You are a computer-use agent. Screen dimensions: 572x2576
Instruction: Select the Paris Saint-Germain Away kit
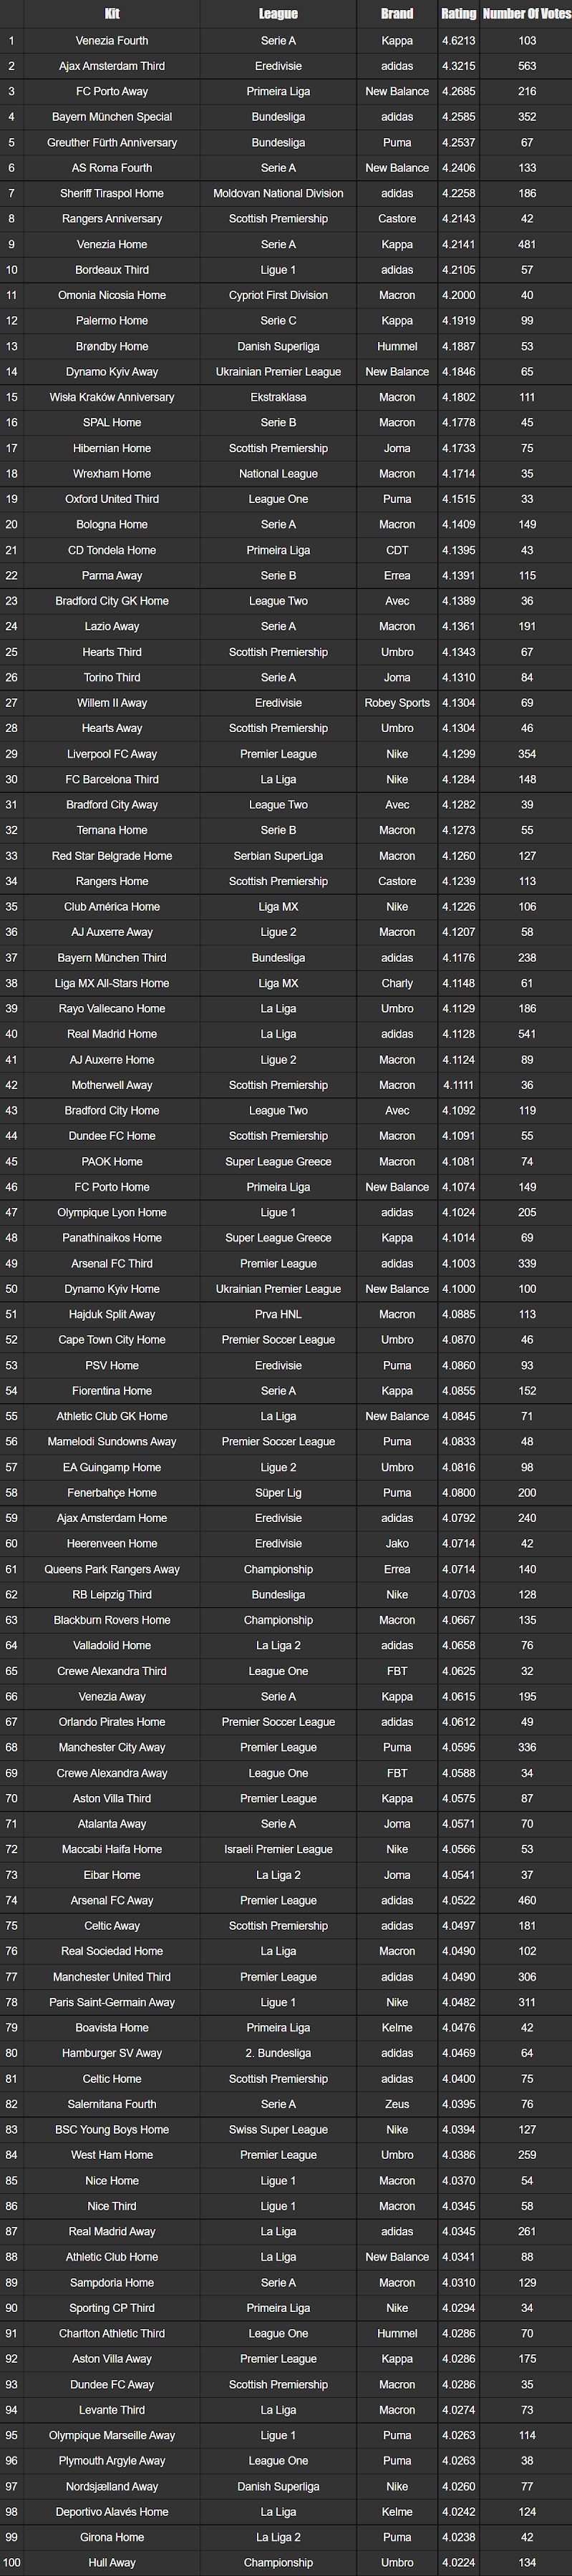(112, 2002)
